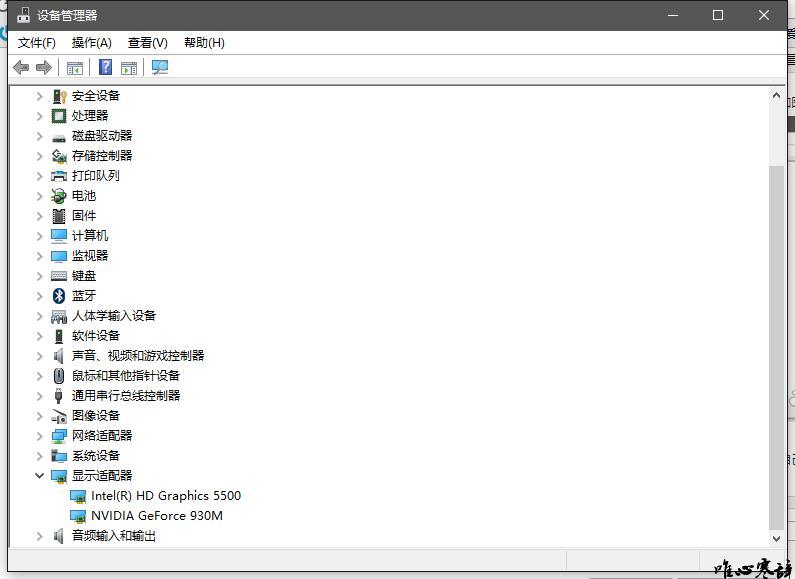
Task: Expand the 电池 node
Action: [39, 196]
